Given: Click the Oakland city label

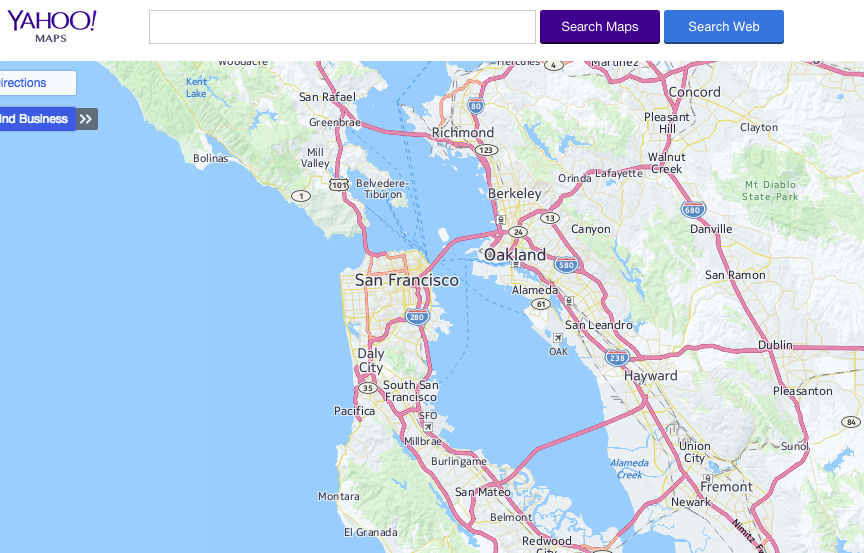Looking at the screenshot, I should coord(515,254).
